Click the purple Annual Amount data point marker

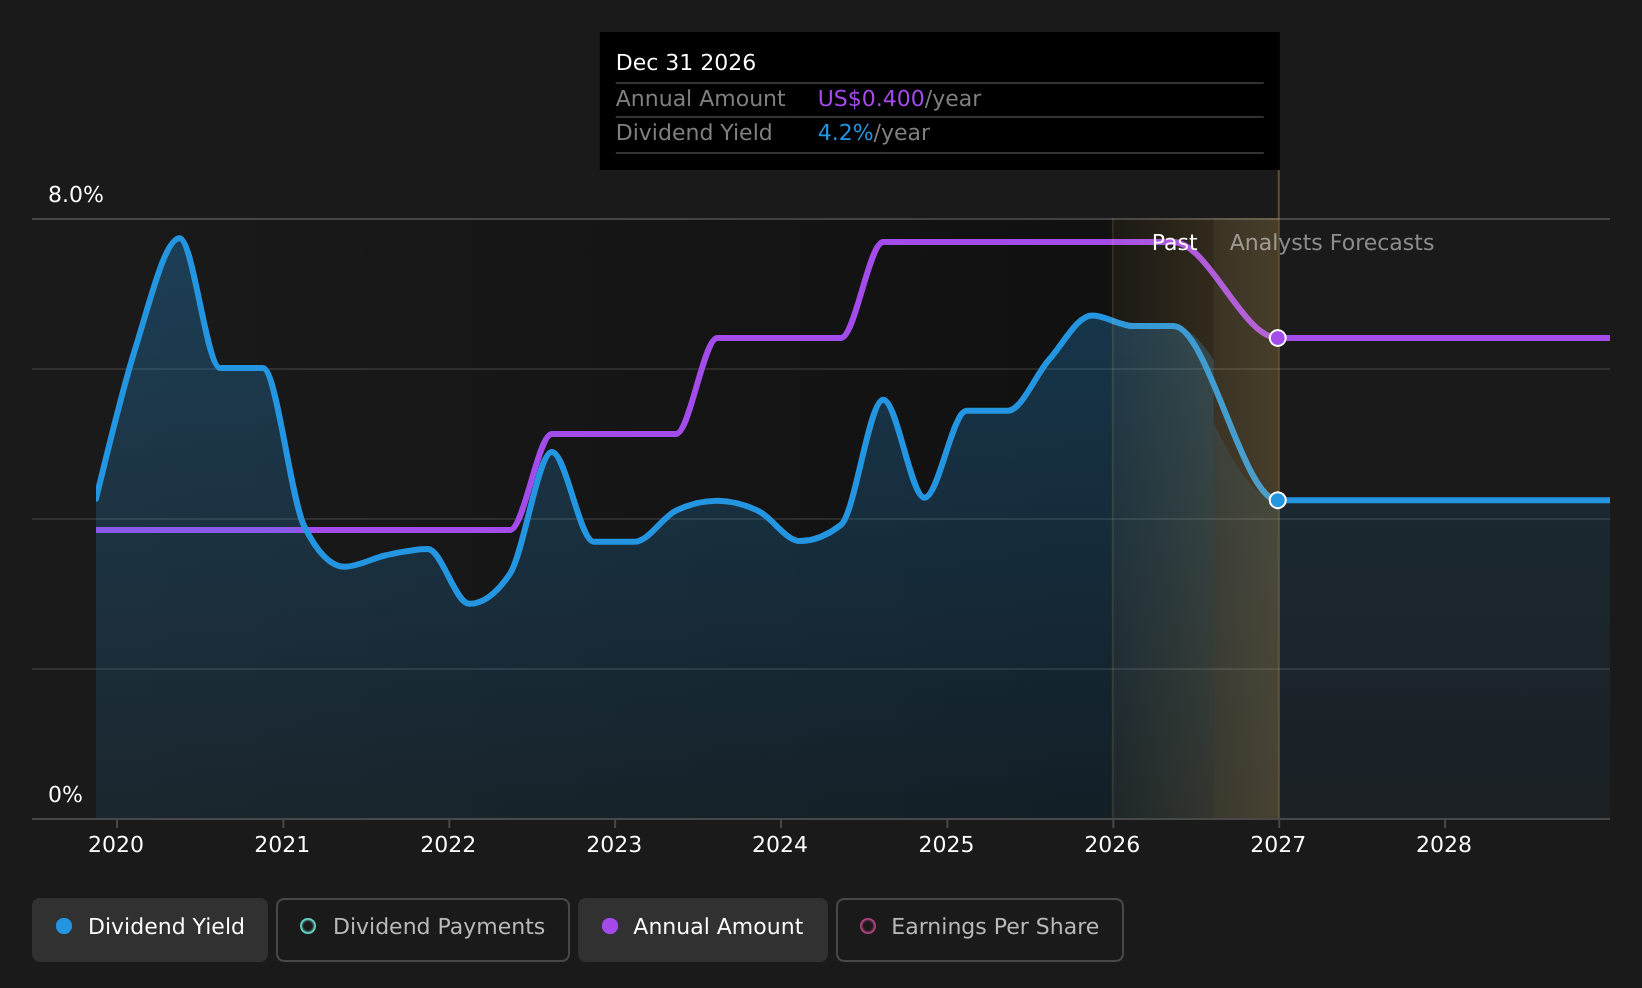(1277, 338)
